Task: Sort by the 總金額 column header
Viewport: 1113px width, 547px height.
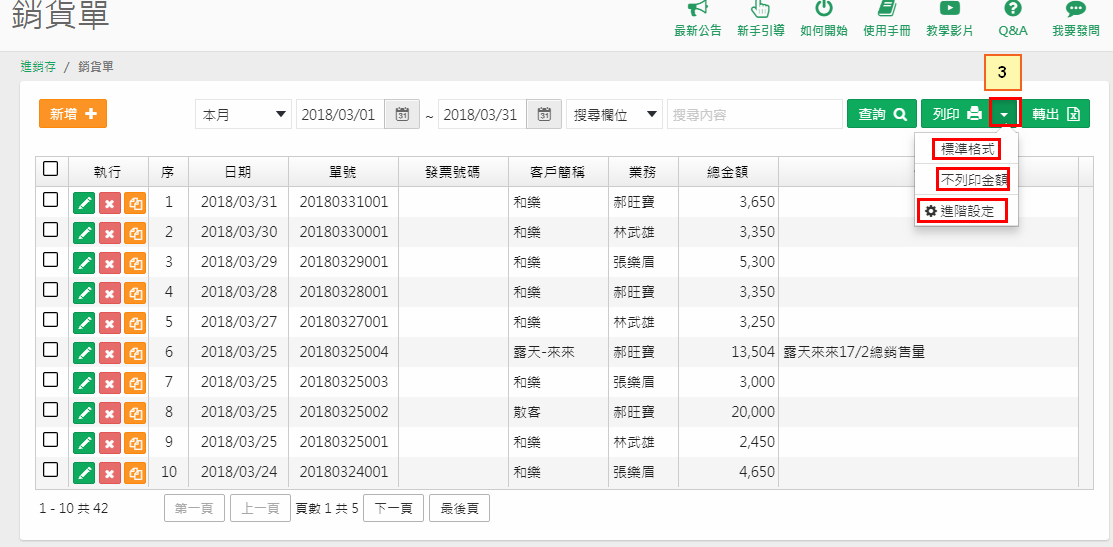Action: click(728, 171)
